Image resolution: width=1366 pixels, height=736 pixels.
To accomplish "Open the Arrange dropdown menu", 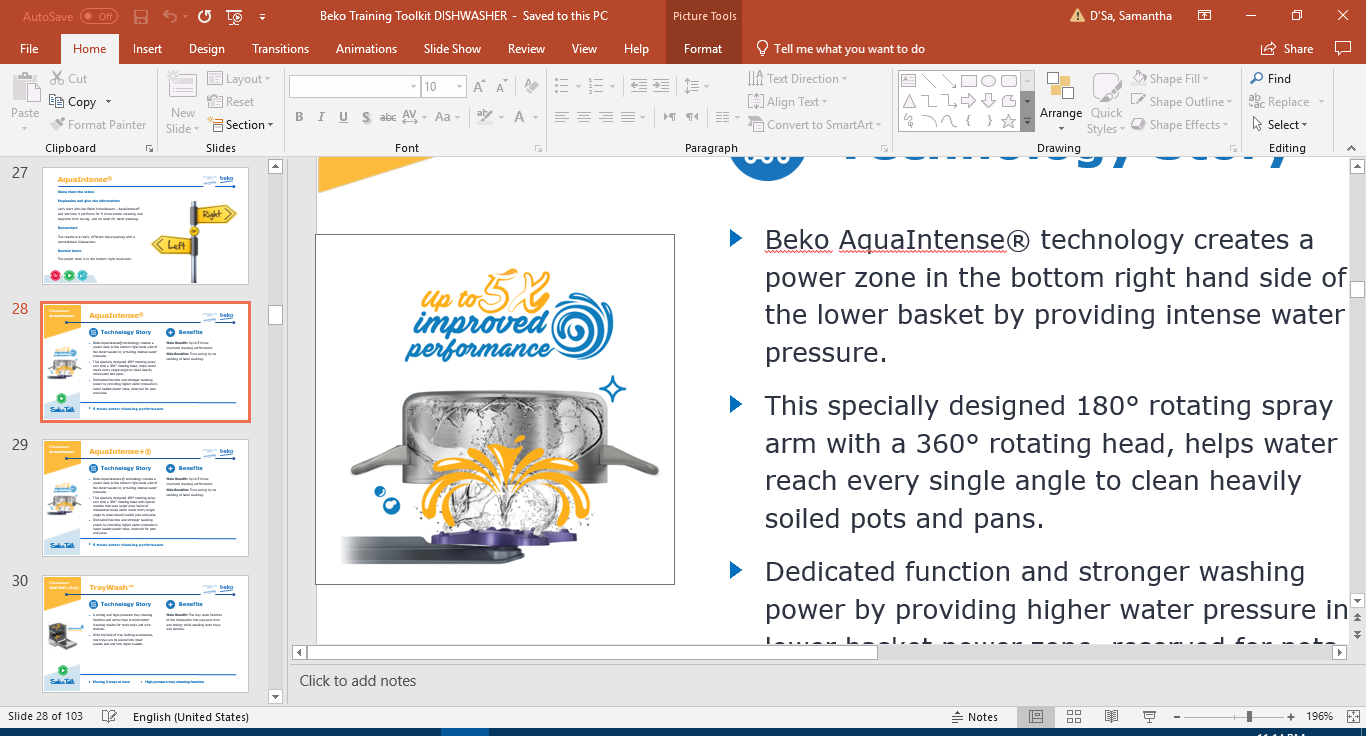I will 1060,102.
